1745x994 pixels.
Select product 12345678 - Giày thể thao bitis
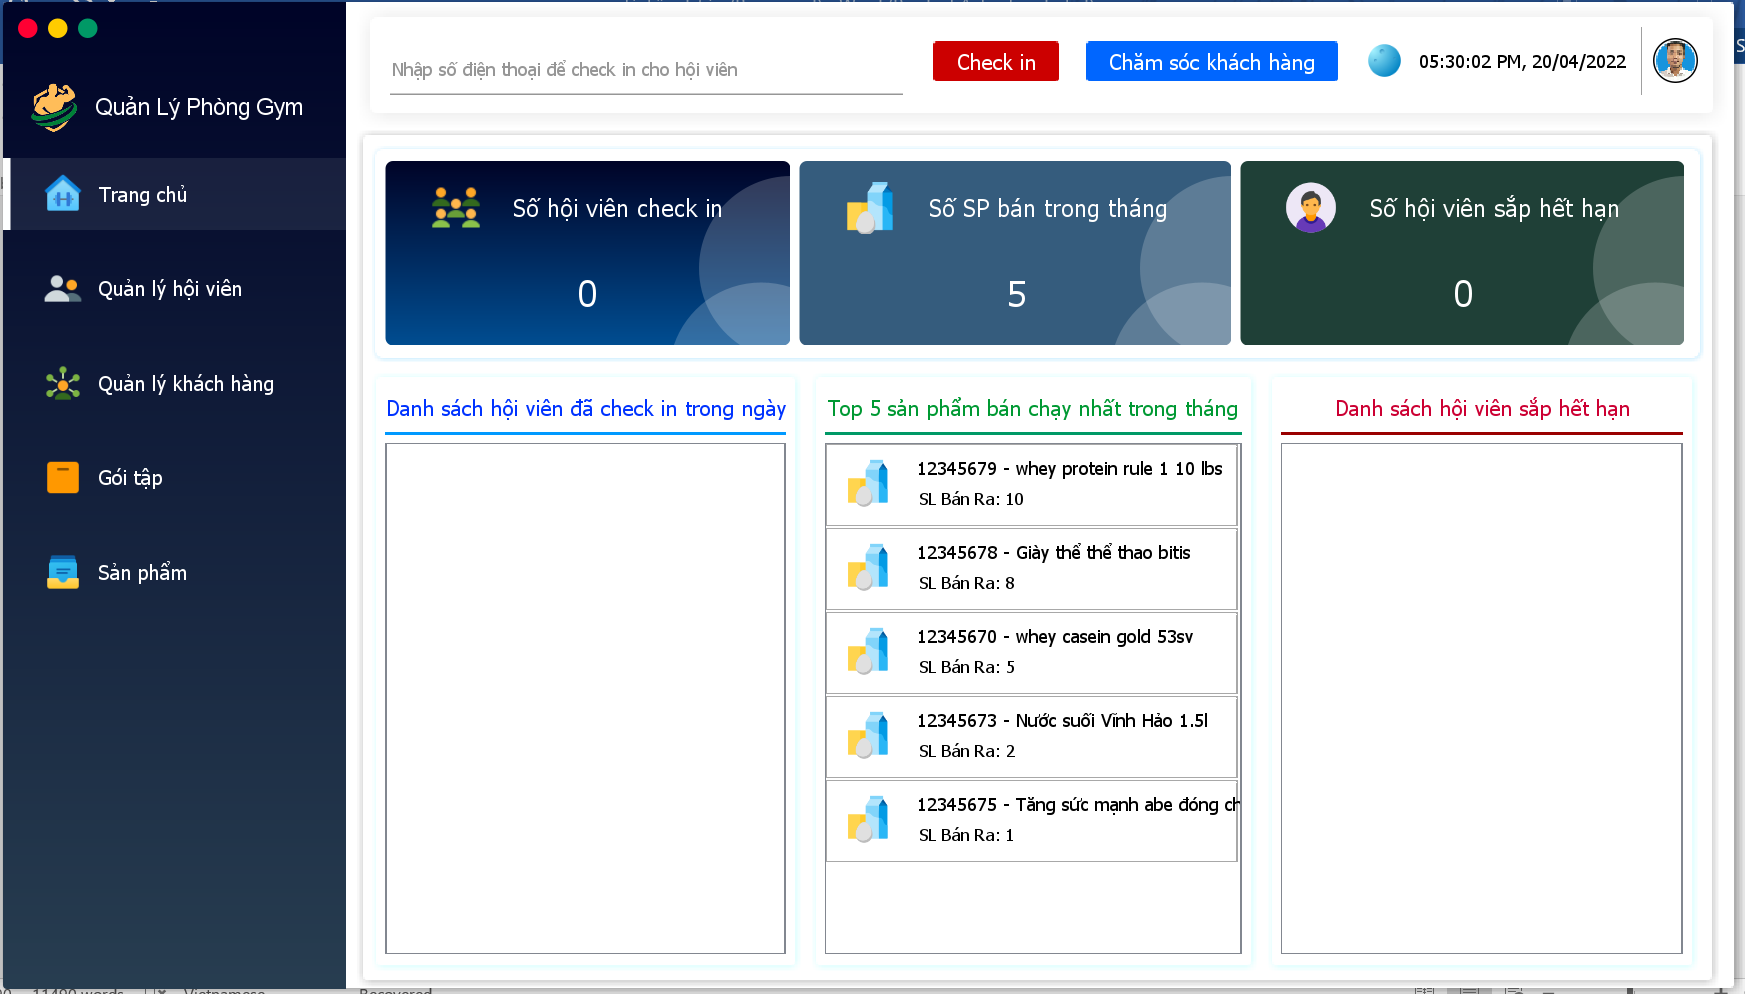click(1032, 569)
